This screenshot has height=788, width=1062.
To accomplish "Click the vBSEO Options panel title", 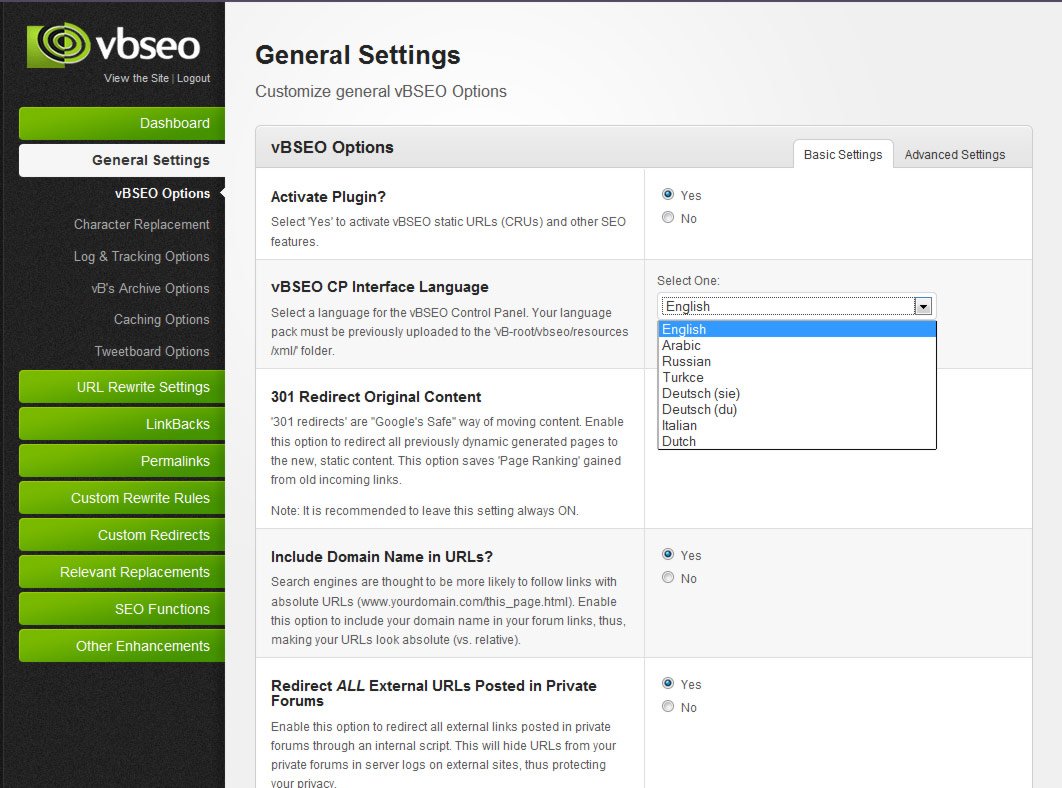I will (332, 147).
